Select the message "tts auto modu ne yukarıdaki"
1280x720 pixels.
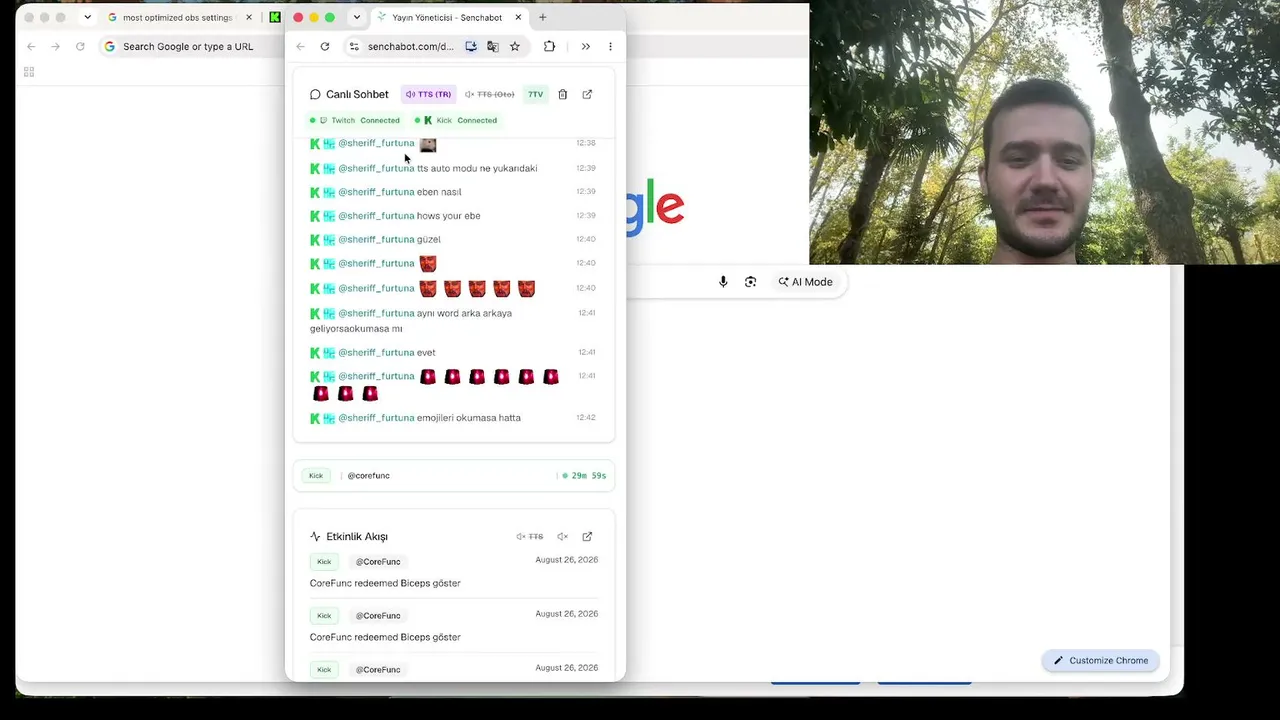point(477,168)
